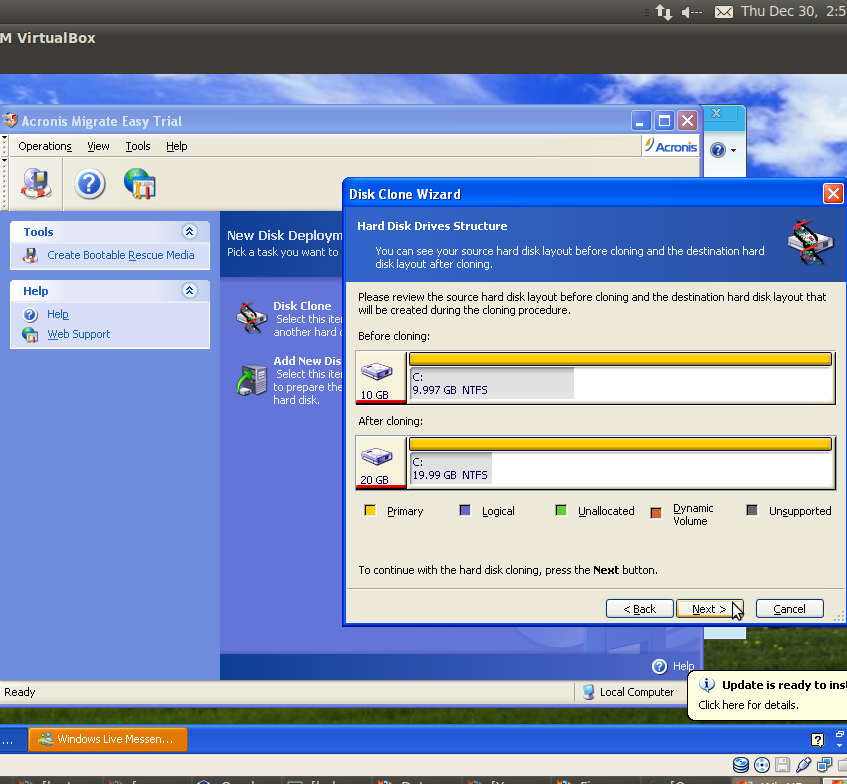Close the small window behind Acronis
This screenshot has height=784, width=847.
716,113
